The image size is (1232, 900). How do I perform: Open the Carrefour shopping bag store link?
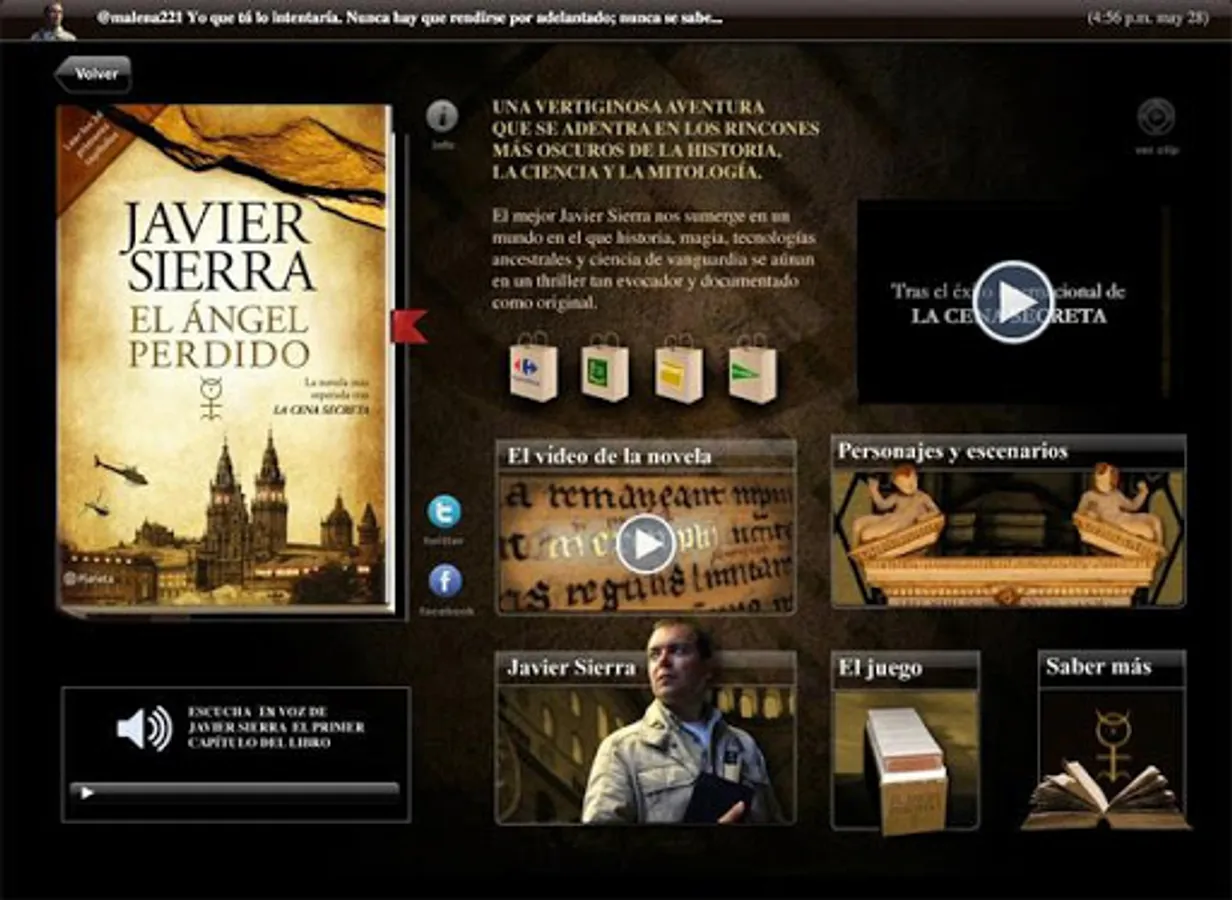click(534, 368)
